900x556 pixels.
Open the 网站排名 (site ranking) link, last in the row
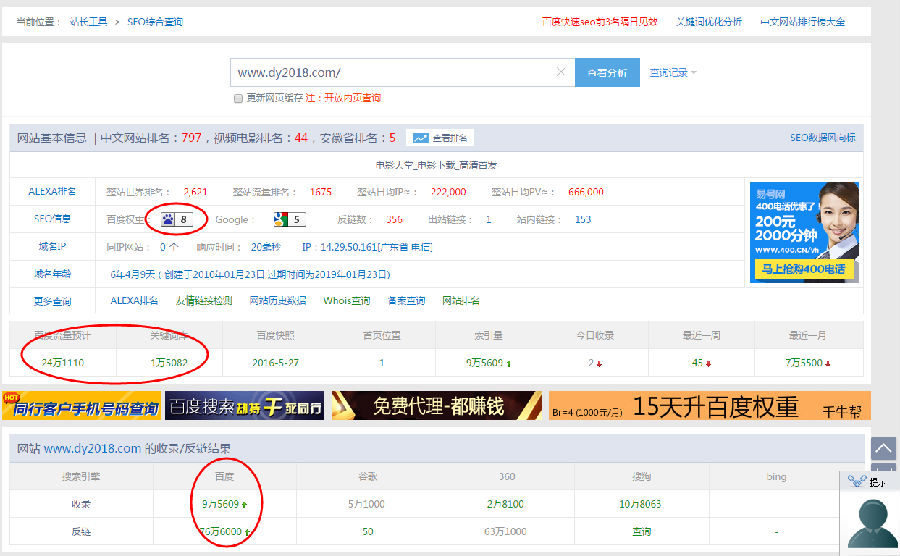461,301
